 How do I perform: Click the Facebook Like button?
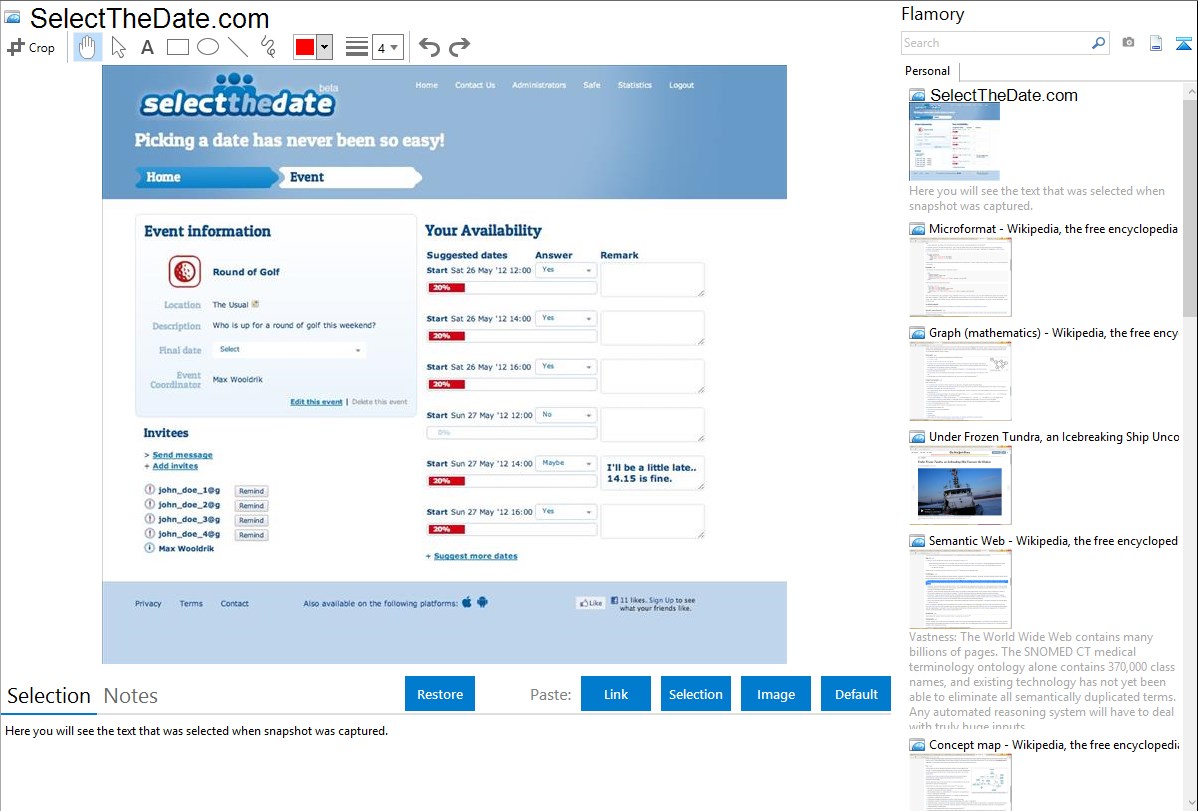point(591,603)
